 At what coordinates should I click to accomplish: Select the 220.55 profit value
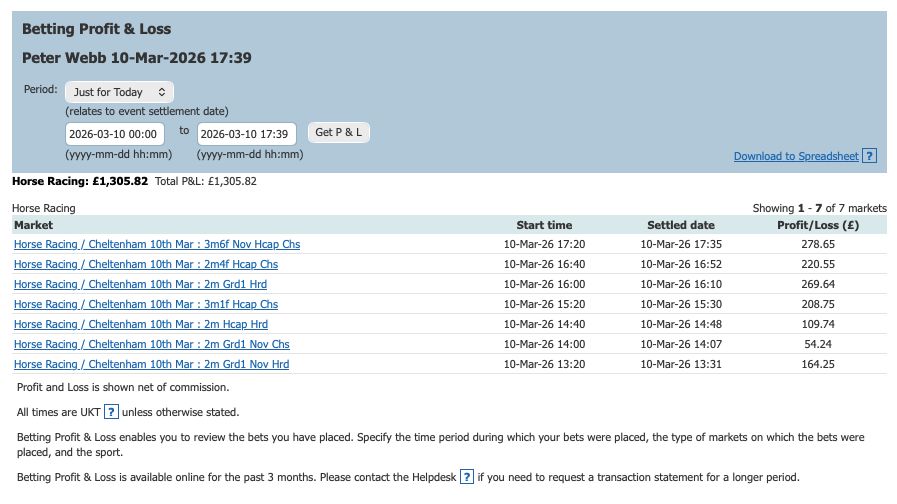(818, 264)
